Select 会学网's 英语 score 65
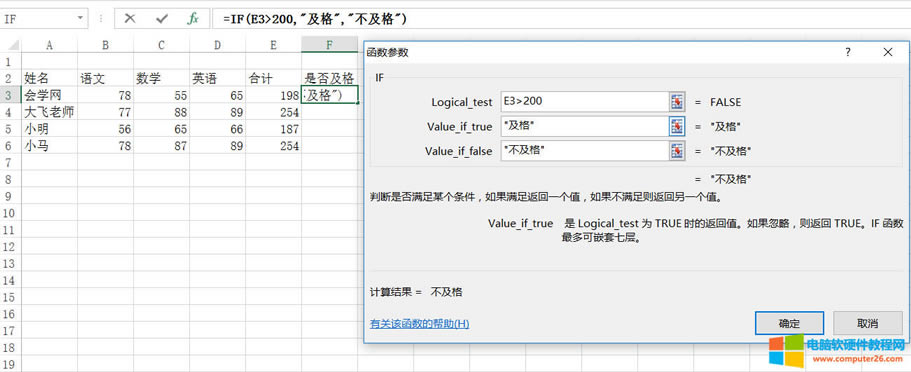The width and height of the screenshot is (911, 372). pyautogui.click(x=217, y=95)
